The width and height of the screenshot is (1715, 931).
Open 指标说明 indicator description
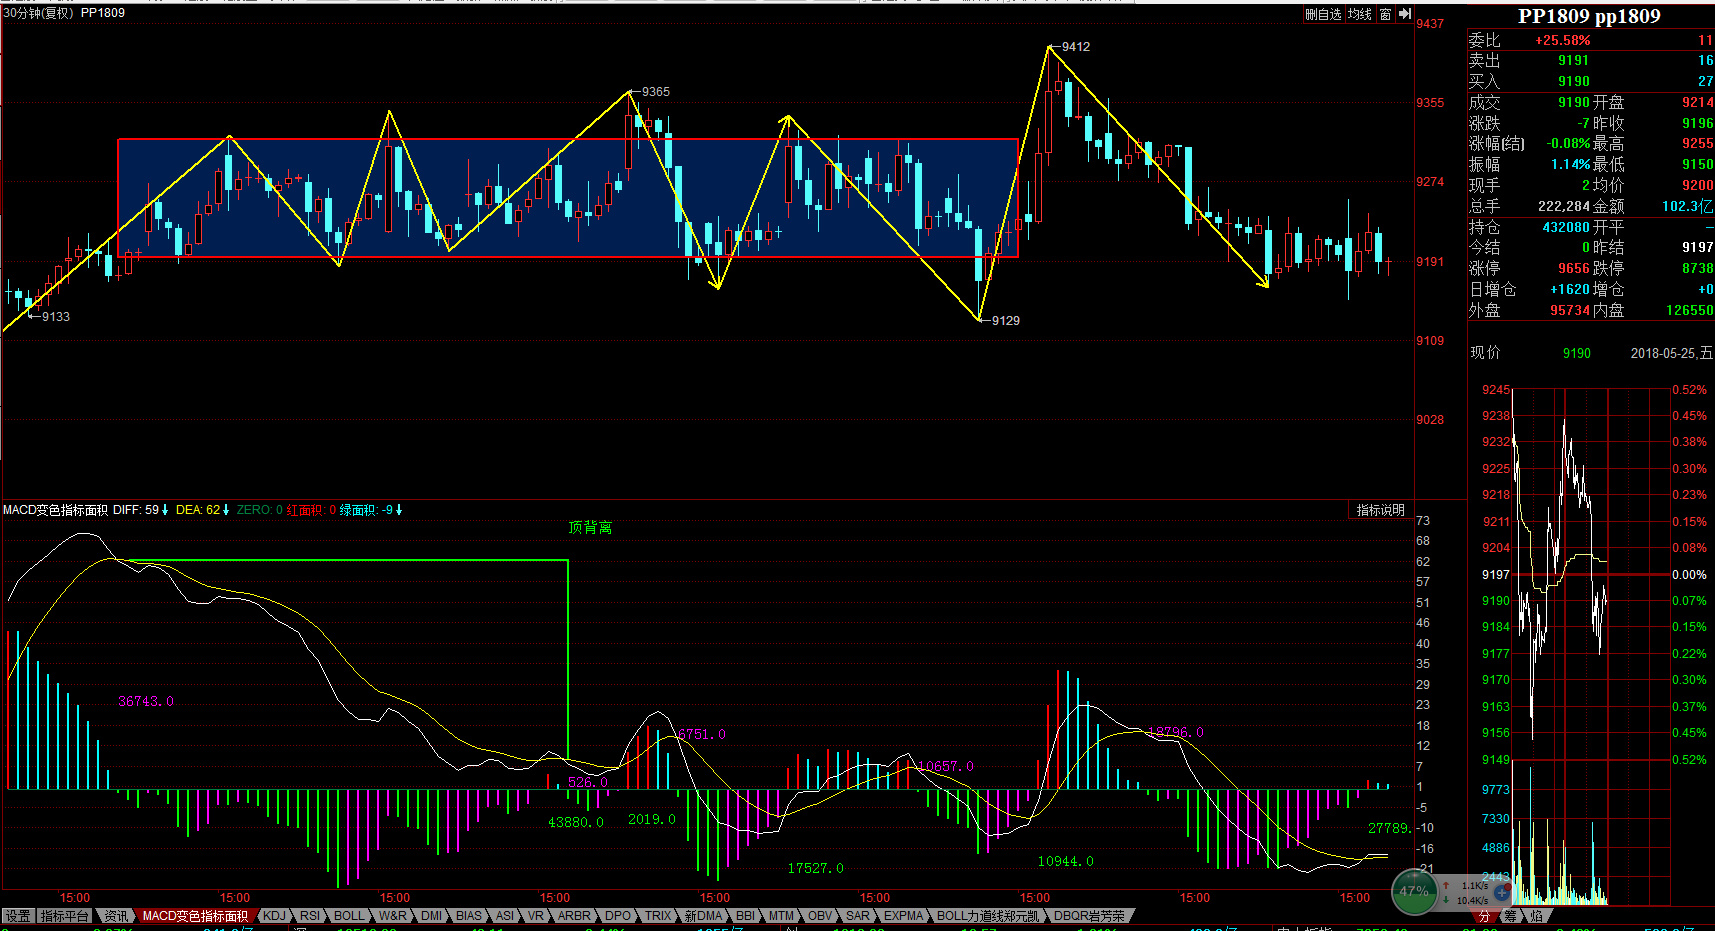(1380, 510)
